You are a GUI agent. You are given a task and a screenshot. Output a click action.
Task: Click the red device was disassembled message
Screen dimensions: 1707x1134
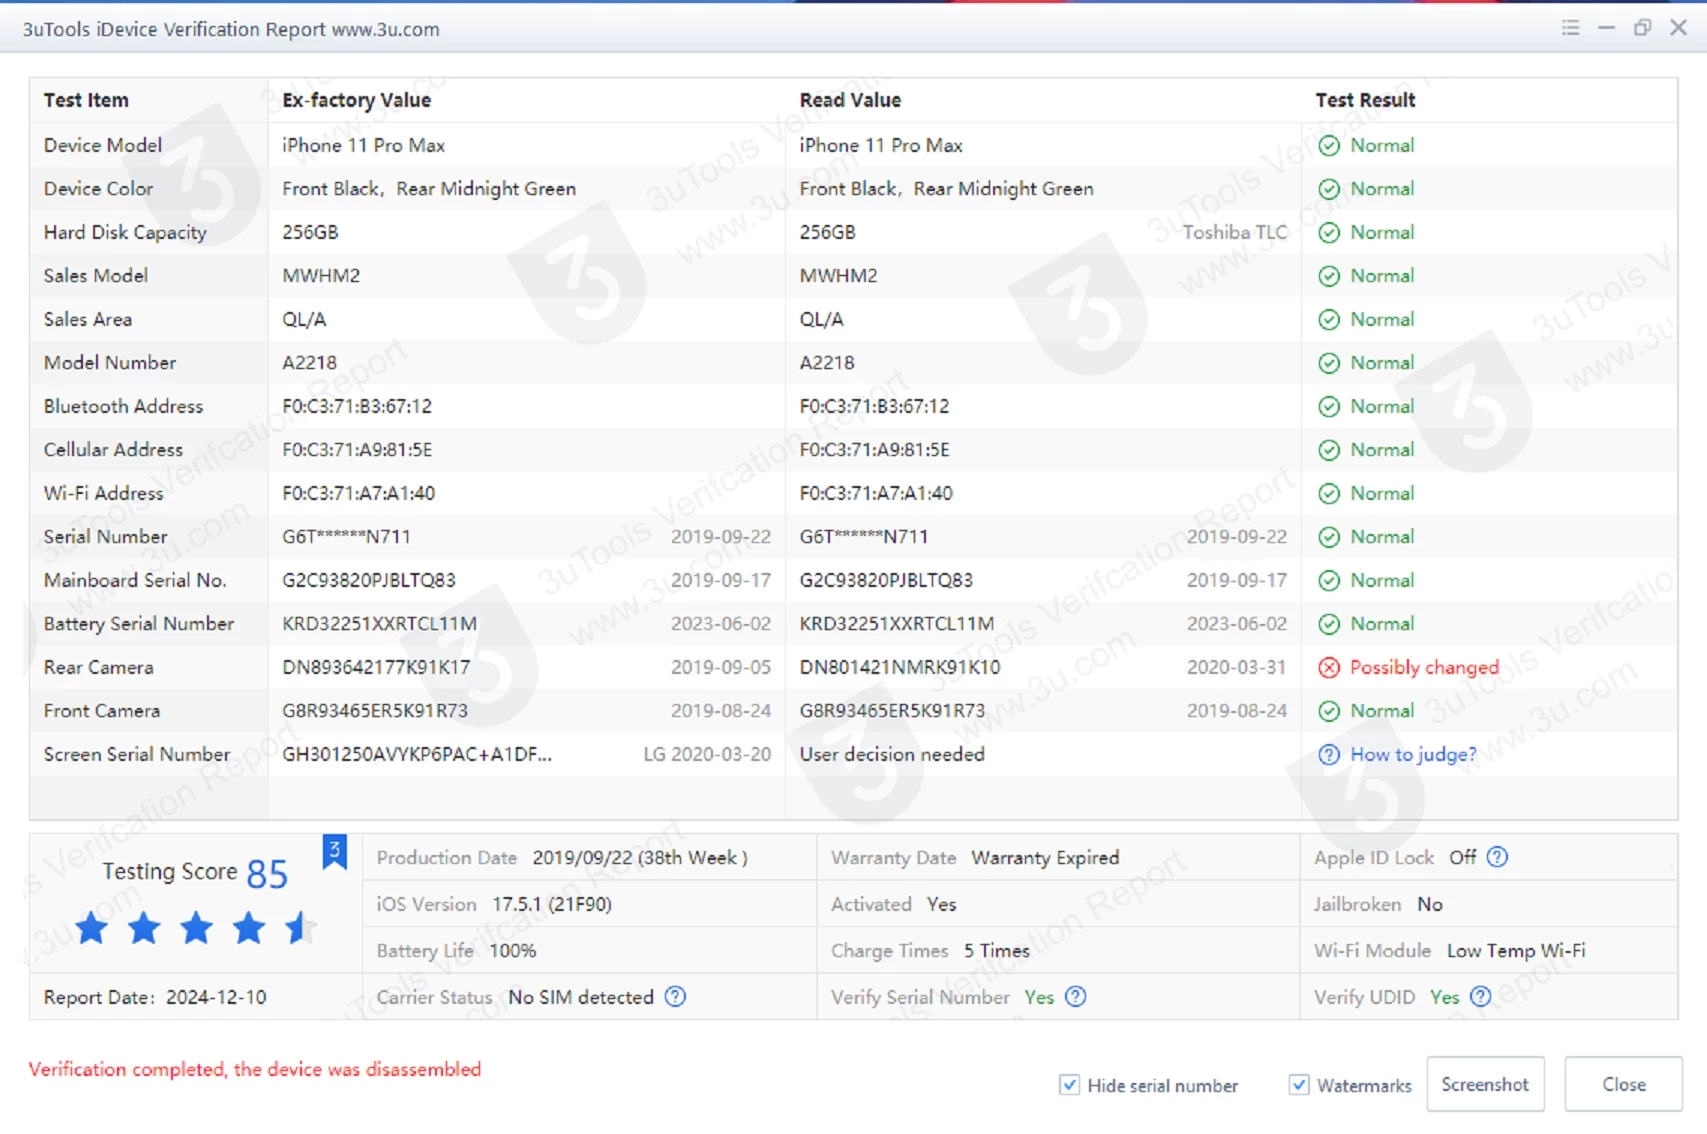(255, 1070)
